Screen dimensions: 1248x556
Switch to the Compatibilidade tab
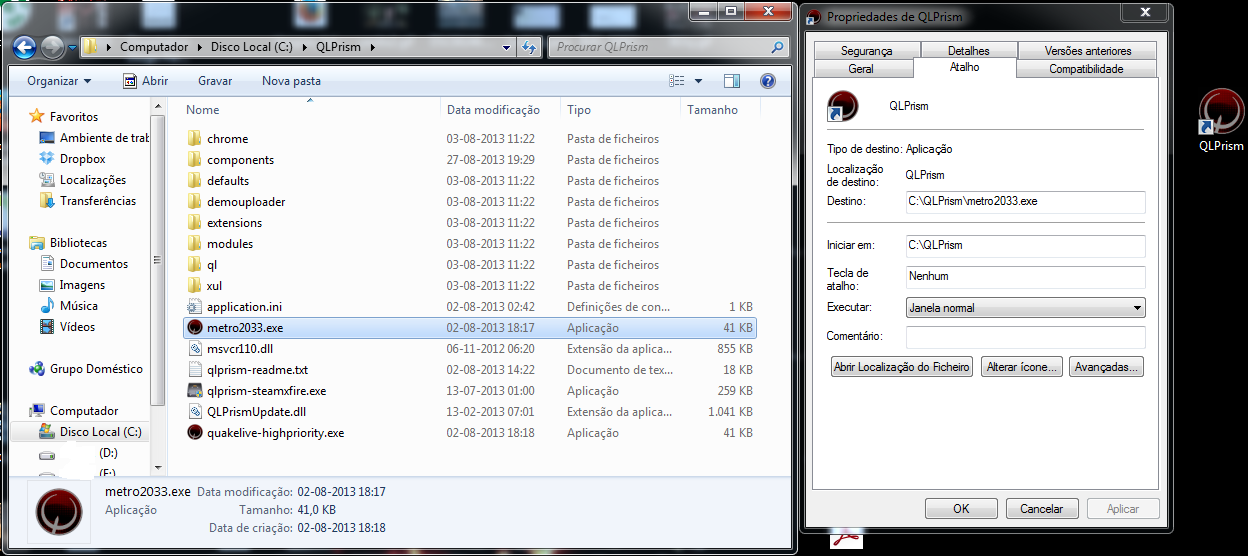tap(1085, 69)
